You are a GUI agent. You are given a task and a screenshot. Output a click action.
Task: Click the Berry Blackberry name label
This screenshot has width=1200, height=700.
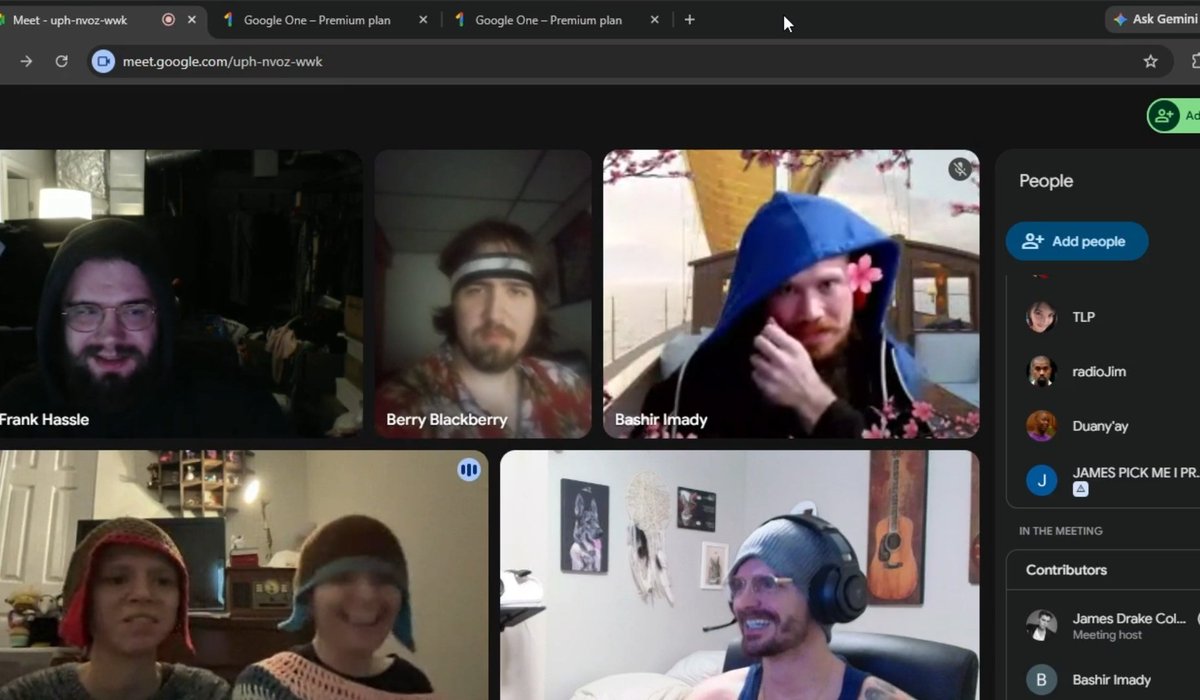coord(447,420)
